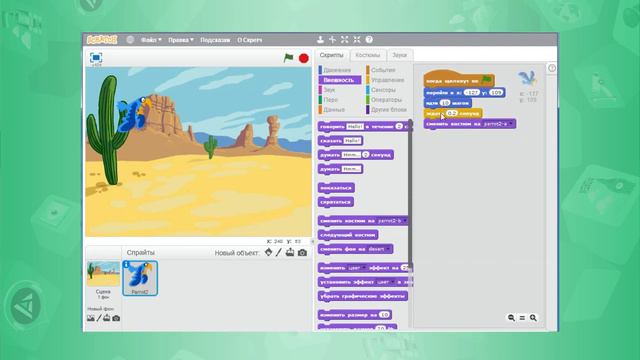Paint a new sprite
The image size is (640, 360).
[x=279, y=252]
